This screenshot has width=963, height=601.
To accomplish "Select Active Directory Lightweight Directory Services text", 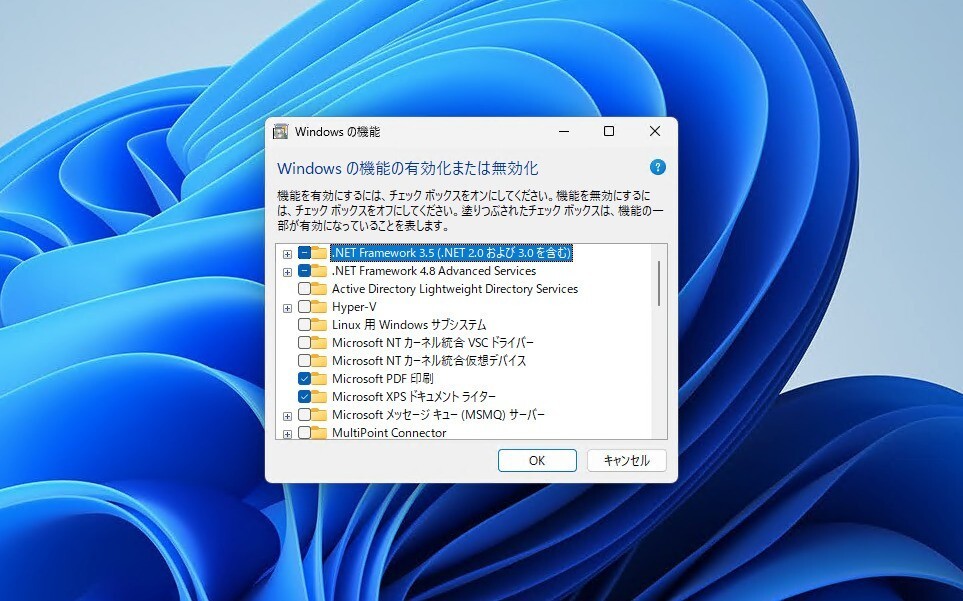I will (x=454, y=289).
